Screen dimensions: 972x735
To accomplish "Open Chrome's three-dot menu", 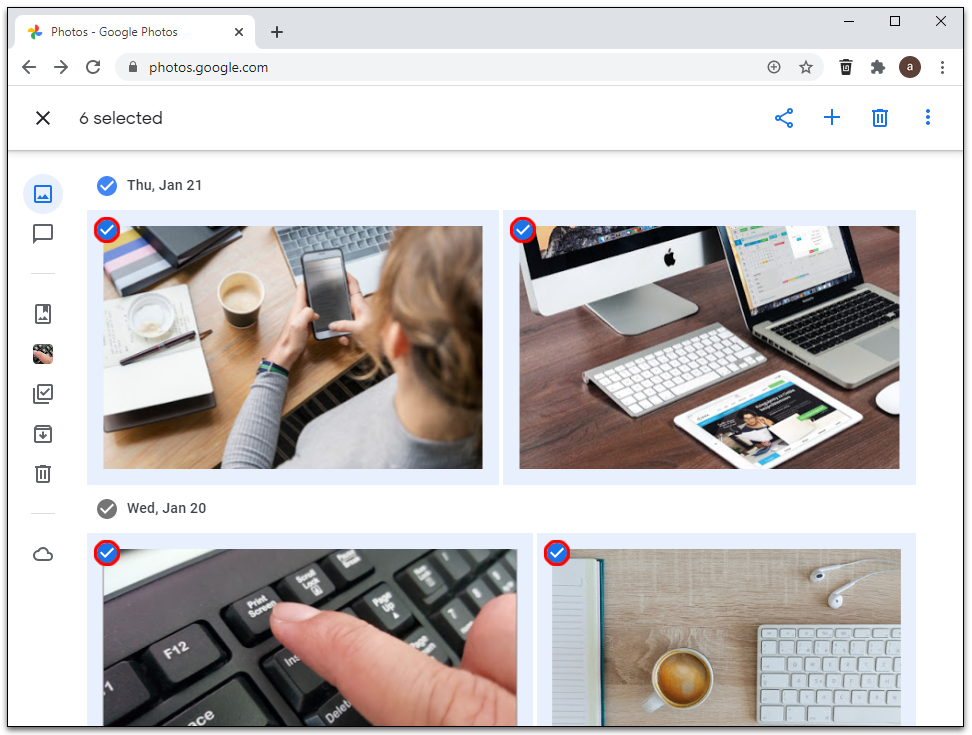I will 942,67.
